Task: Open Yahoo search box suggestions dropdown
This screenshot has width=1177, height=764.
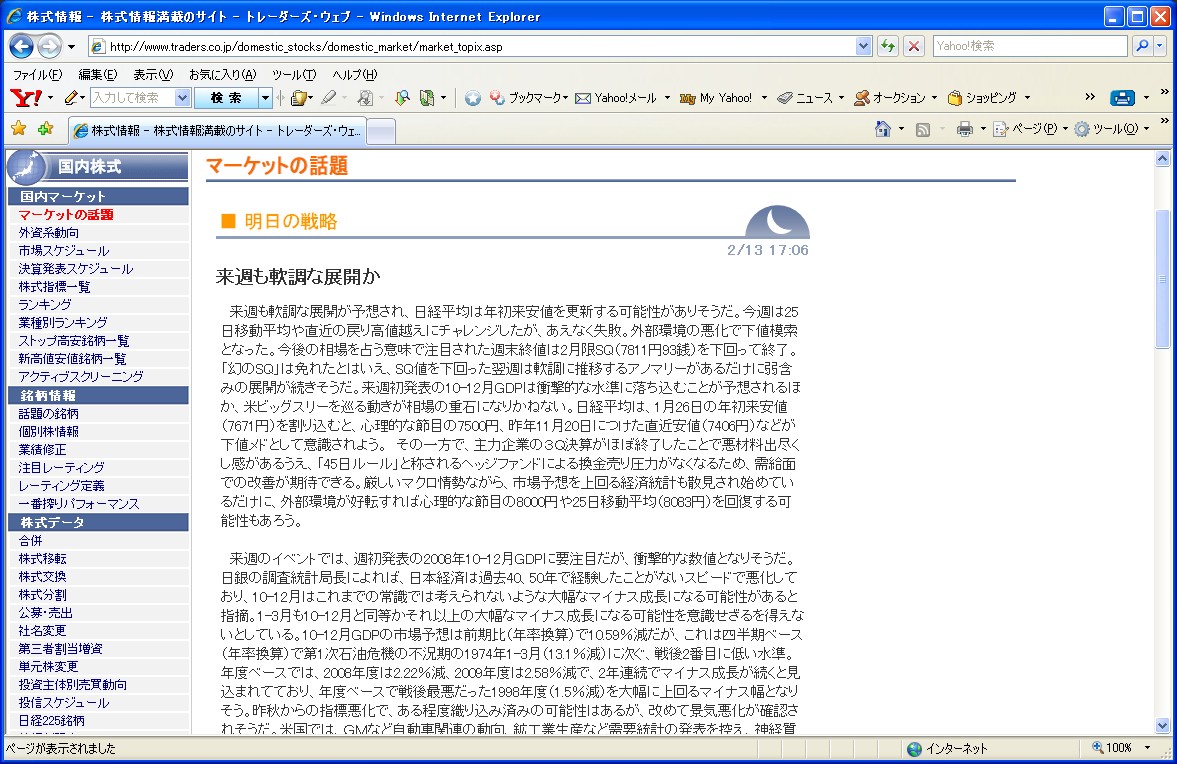Action: (x=182, y=98)
